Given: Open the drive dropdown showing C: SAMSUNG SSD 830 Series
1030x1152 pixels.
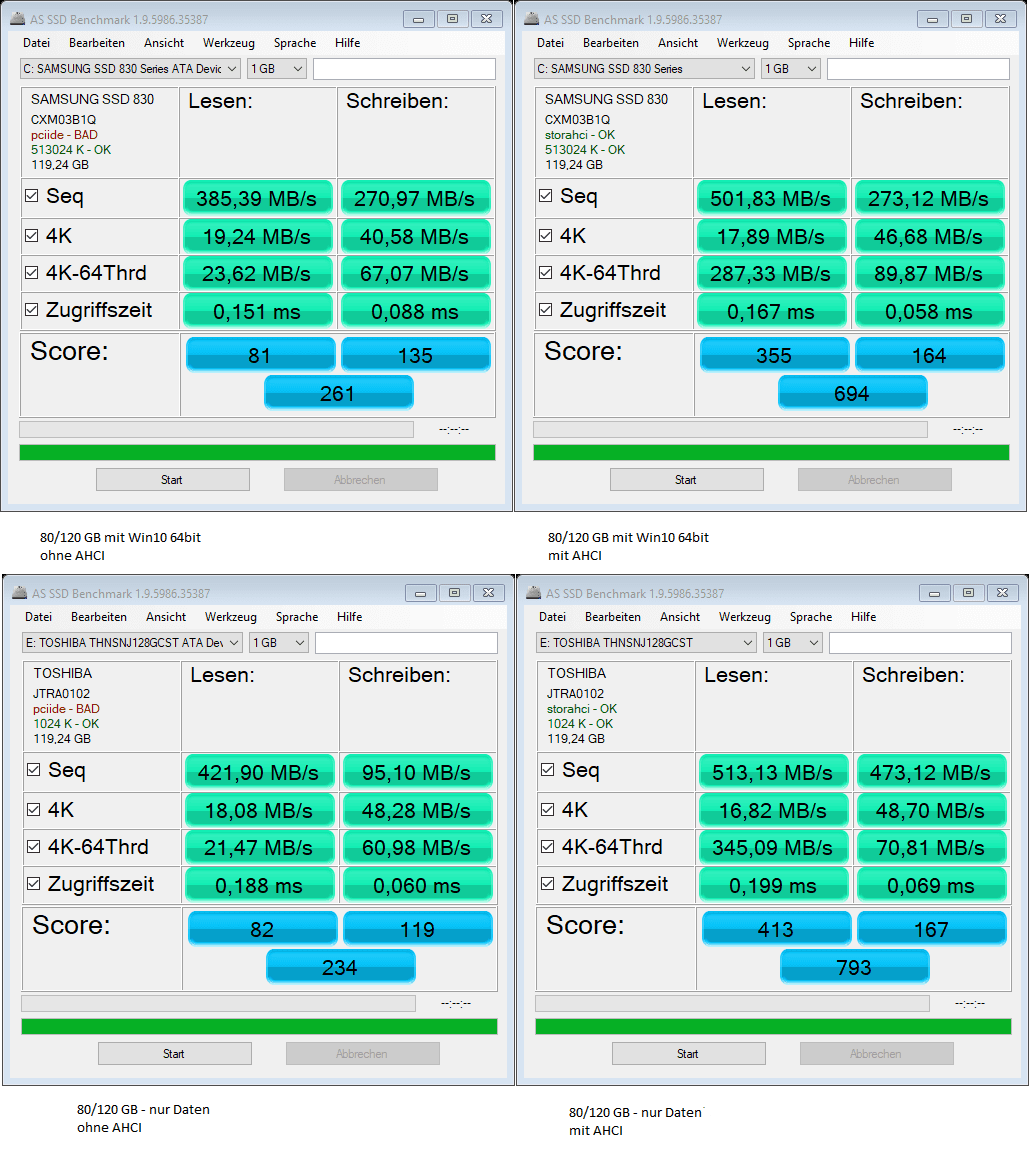Looking at the screenshot, I should (x=644, y=68).
